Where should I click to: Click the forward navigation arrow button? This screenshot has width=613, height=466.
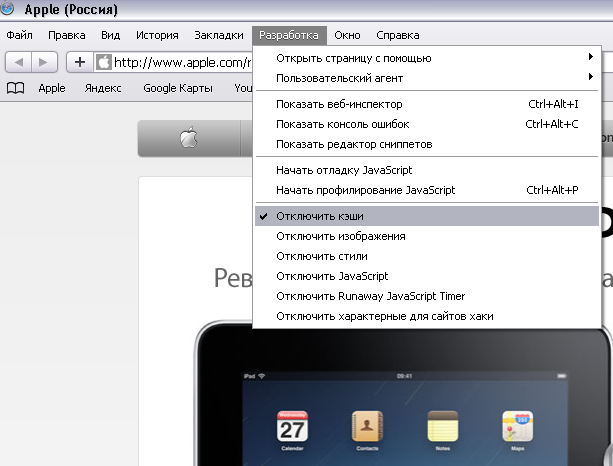coord(45,62)
